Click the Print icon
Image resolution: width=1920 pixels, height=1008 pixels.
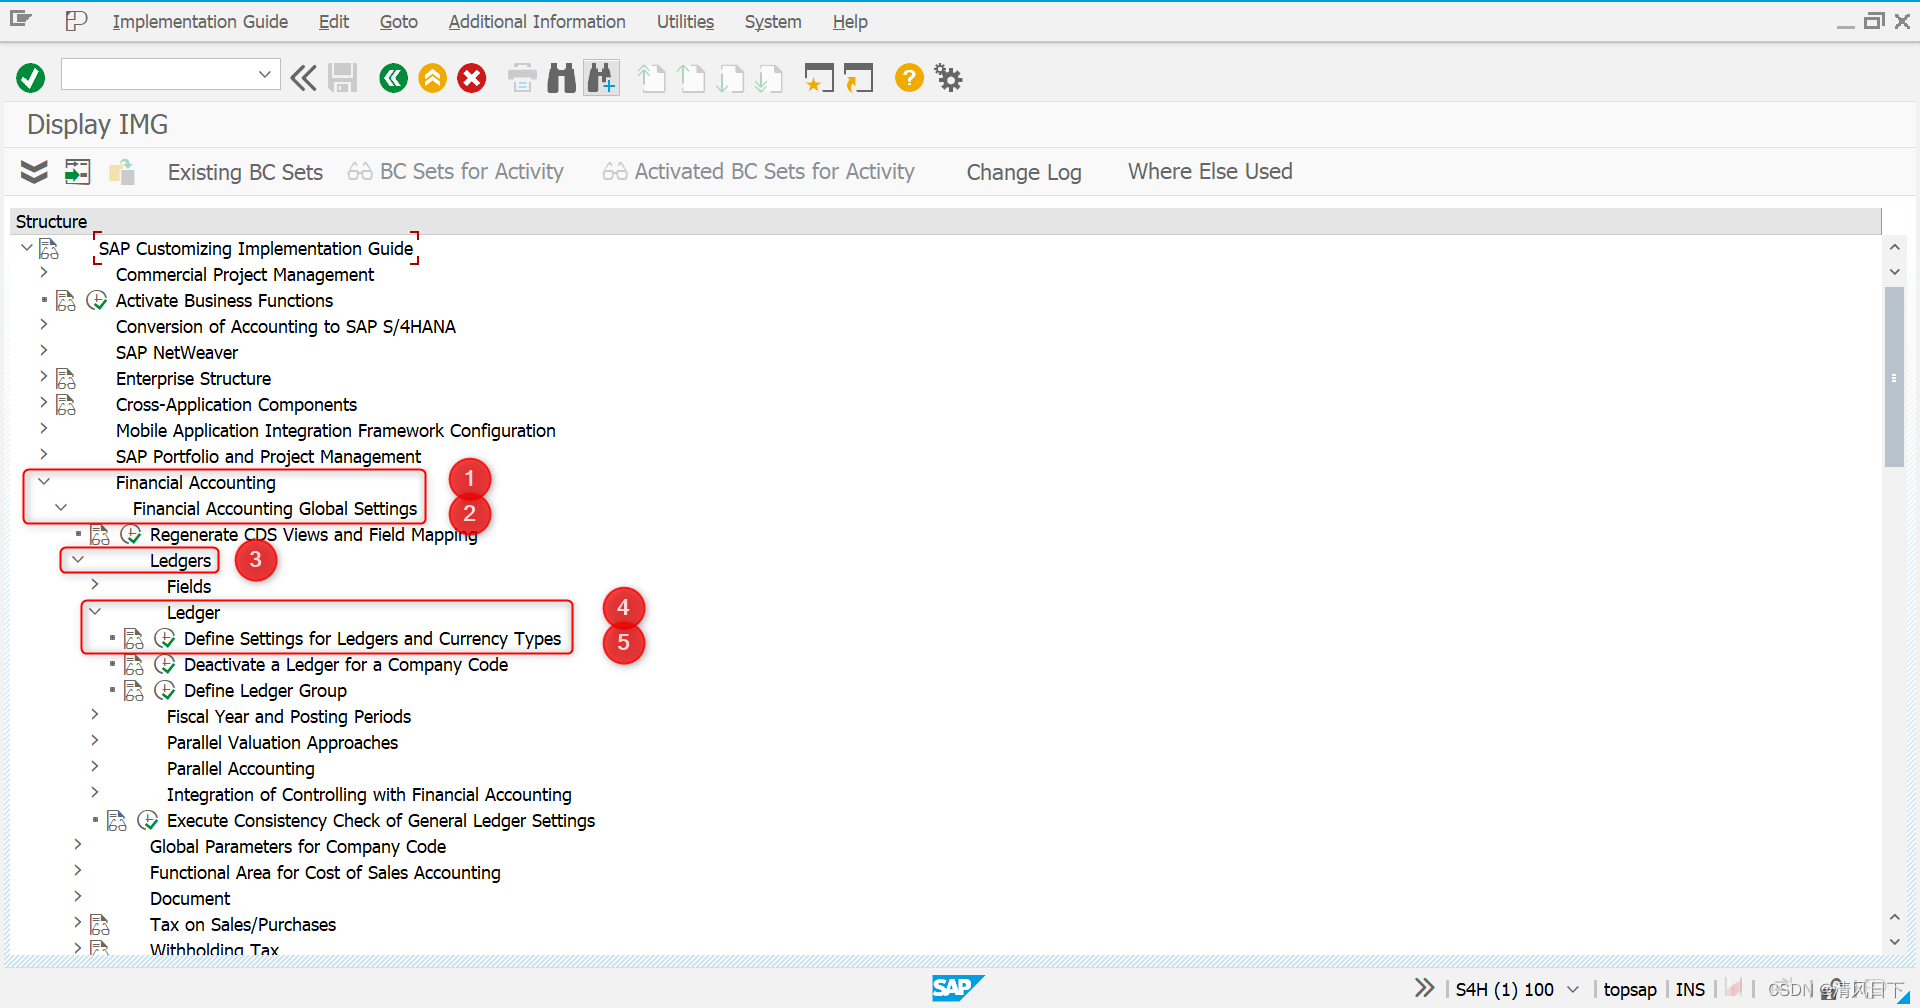coord(522,78)
